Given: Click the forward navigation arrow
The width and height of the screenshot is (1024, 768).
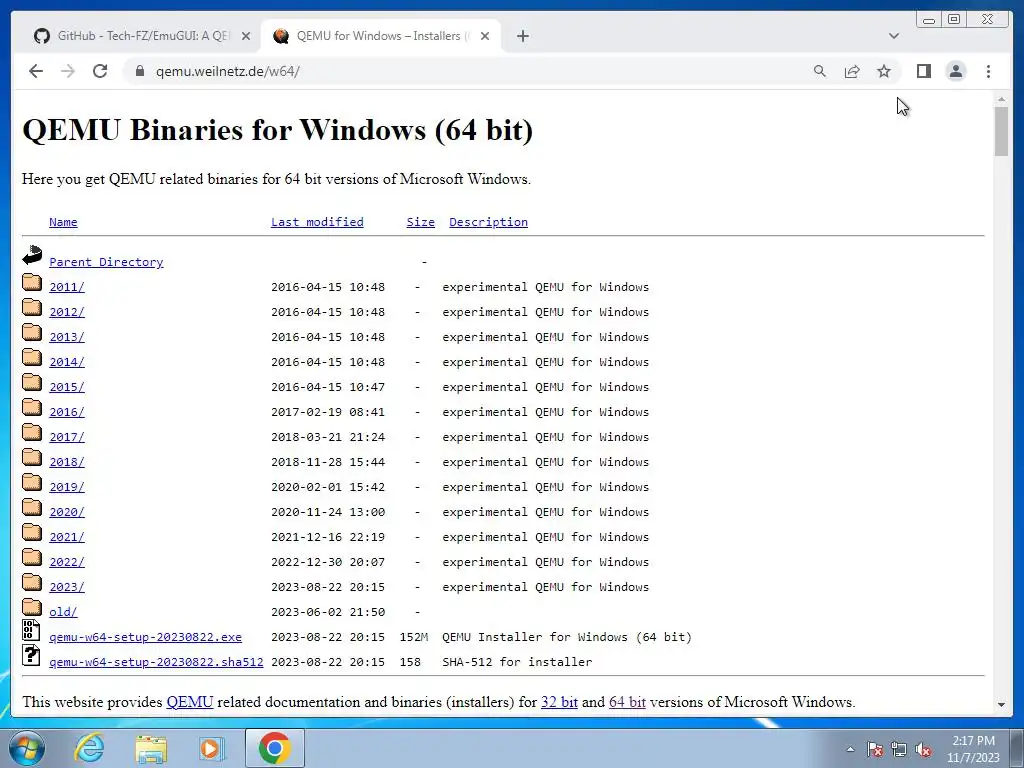Looking at the screenshot, I should pos(68,71).
